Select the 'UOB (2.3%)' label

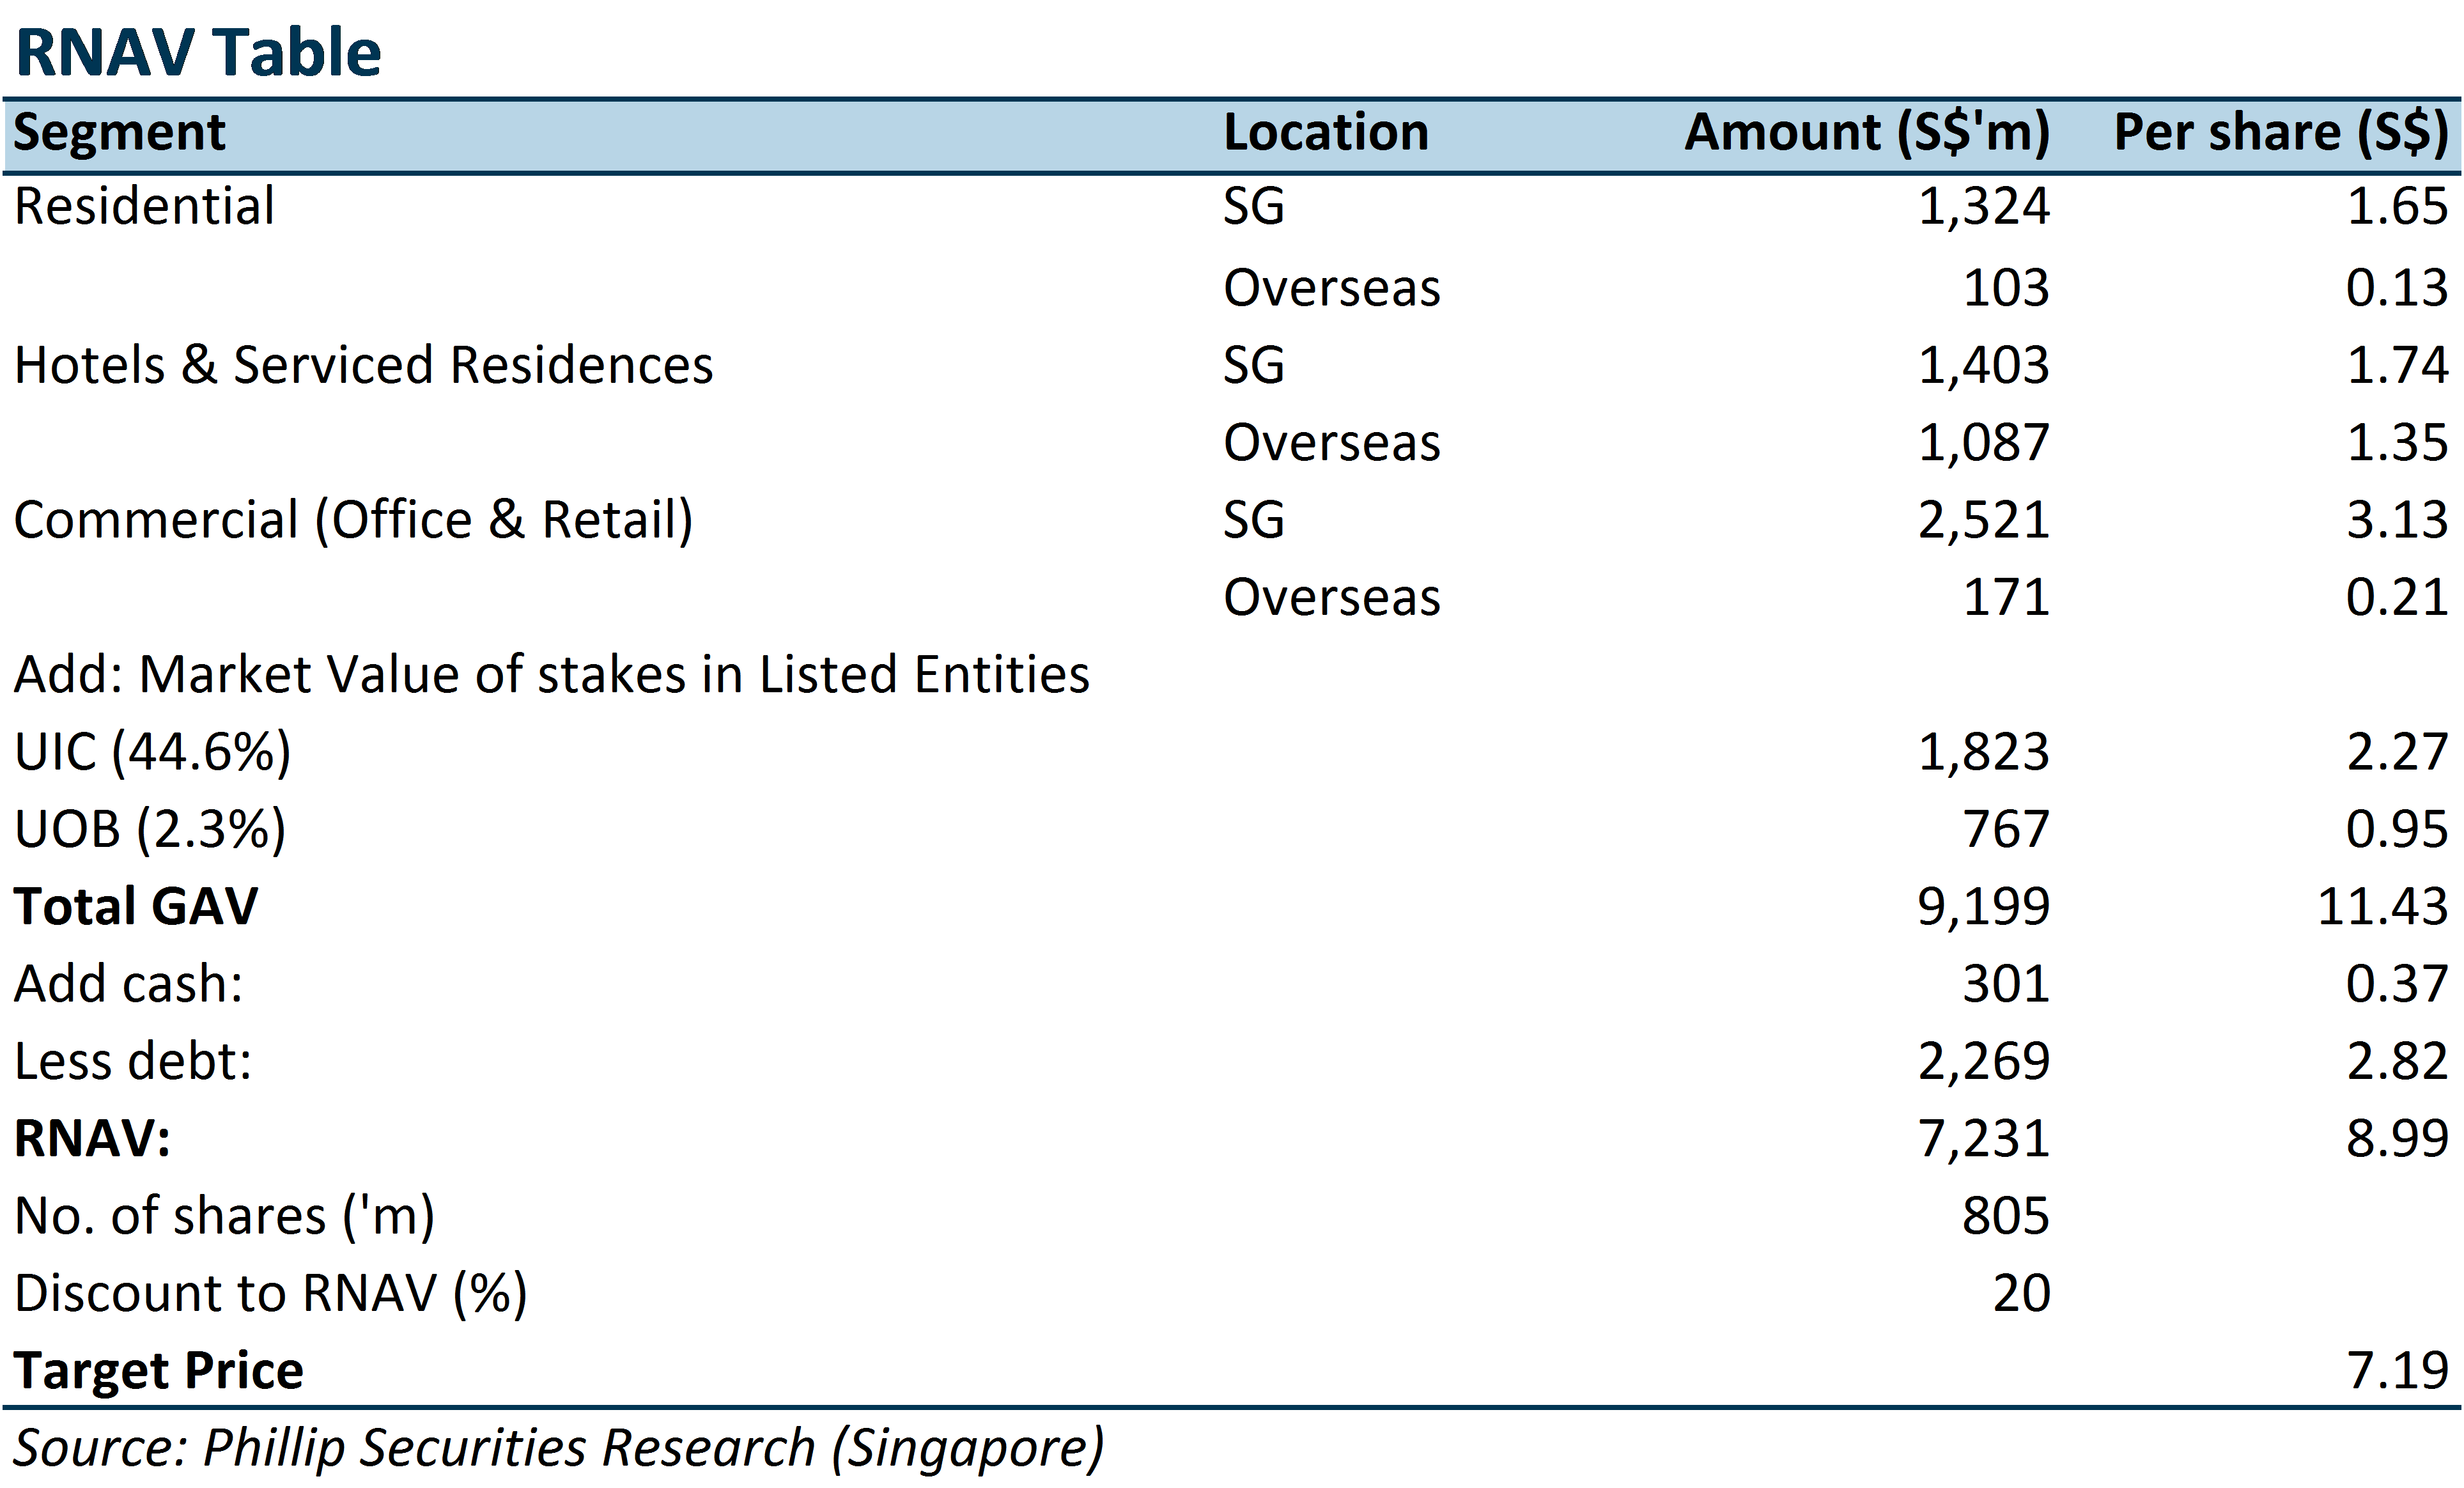tap(150, 830)
